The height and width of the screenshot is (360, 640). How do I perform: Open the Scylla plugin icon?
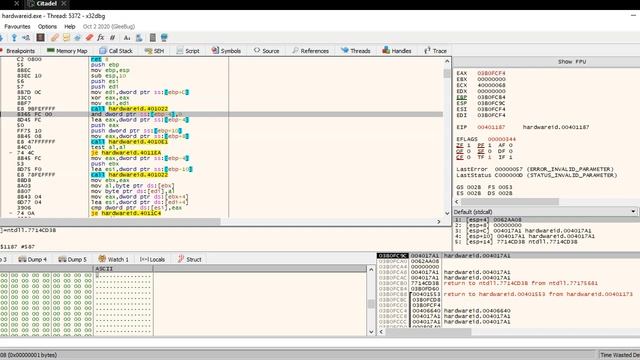click(40, 38)
